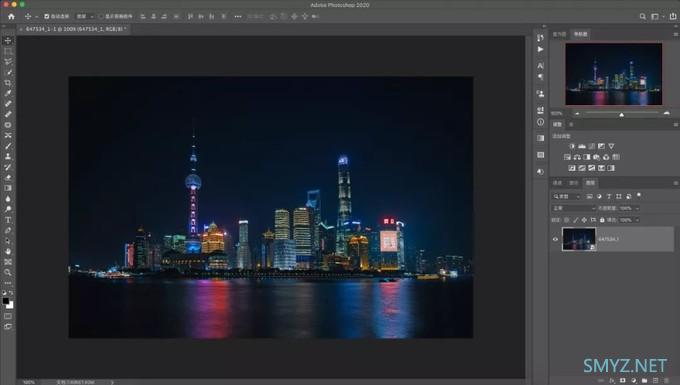Add a Hue/Saturation adjustment
680x385 pixels.
(567, 157)
